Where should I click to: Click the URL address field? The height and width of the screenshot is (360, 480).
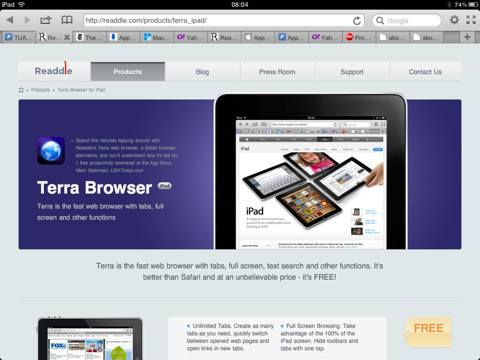click(x=224, y=20)
